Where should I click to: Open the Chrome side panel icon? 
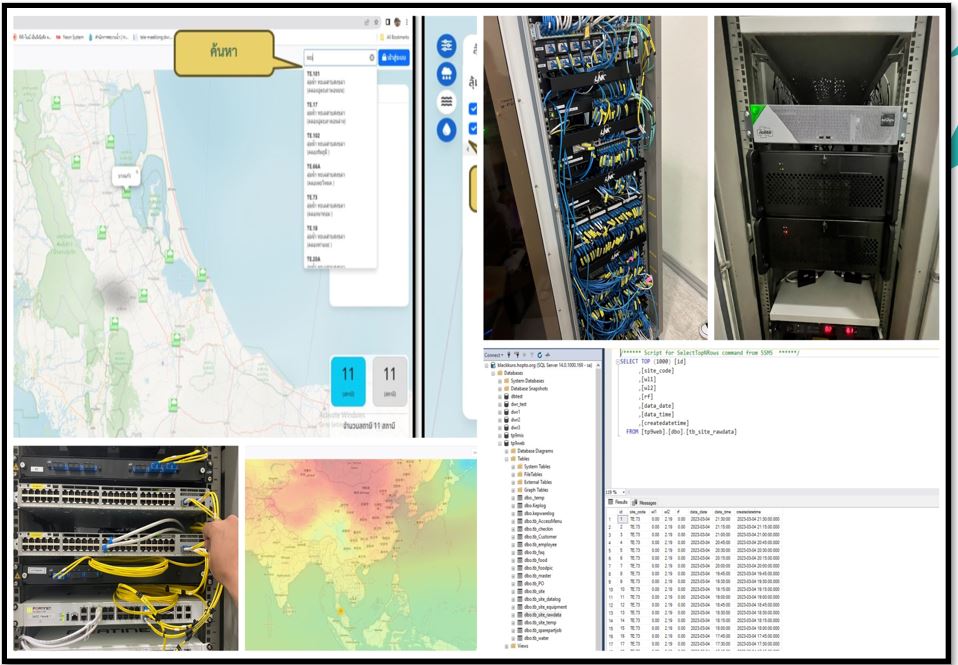(x=387, y=22)
